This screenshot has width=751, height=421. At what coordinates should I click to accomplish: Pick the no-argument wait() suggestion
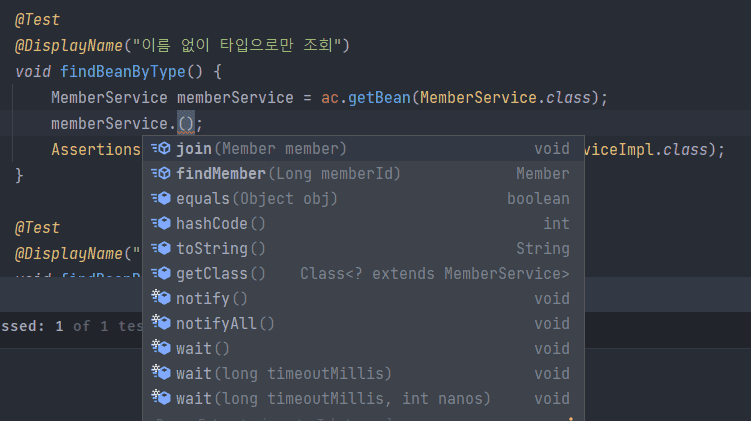click(x=203, y=349)
